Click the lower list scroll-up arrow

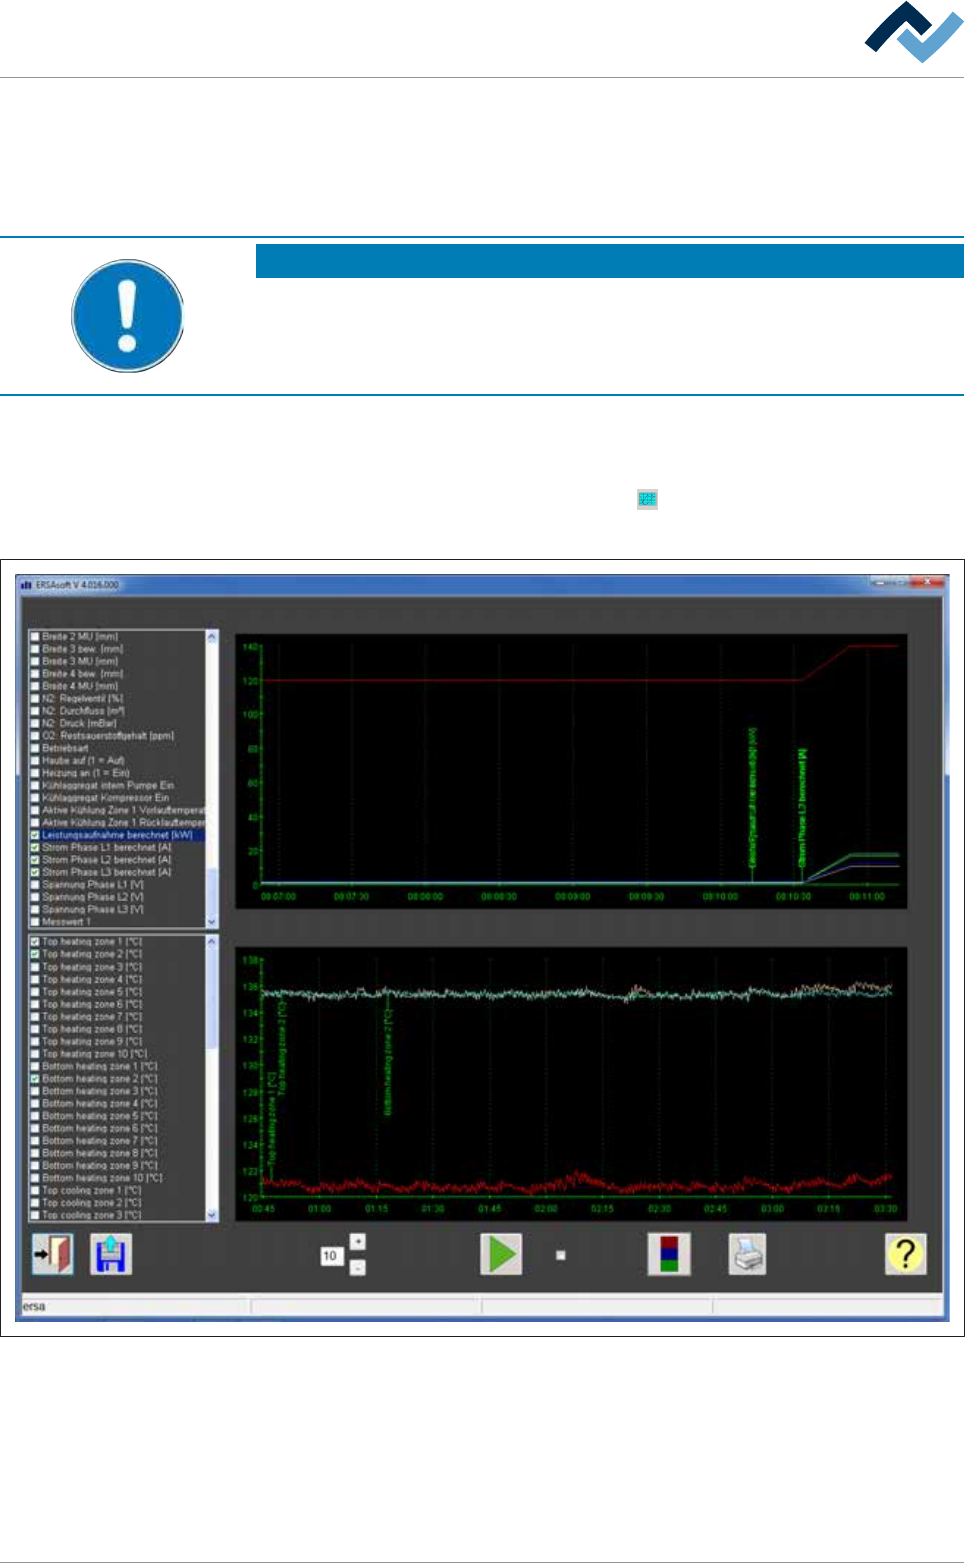click(x=211, y=942)
